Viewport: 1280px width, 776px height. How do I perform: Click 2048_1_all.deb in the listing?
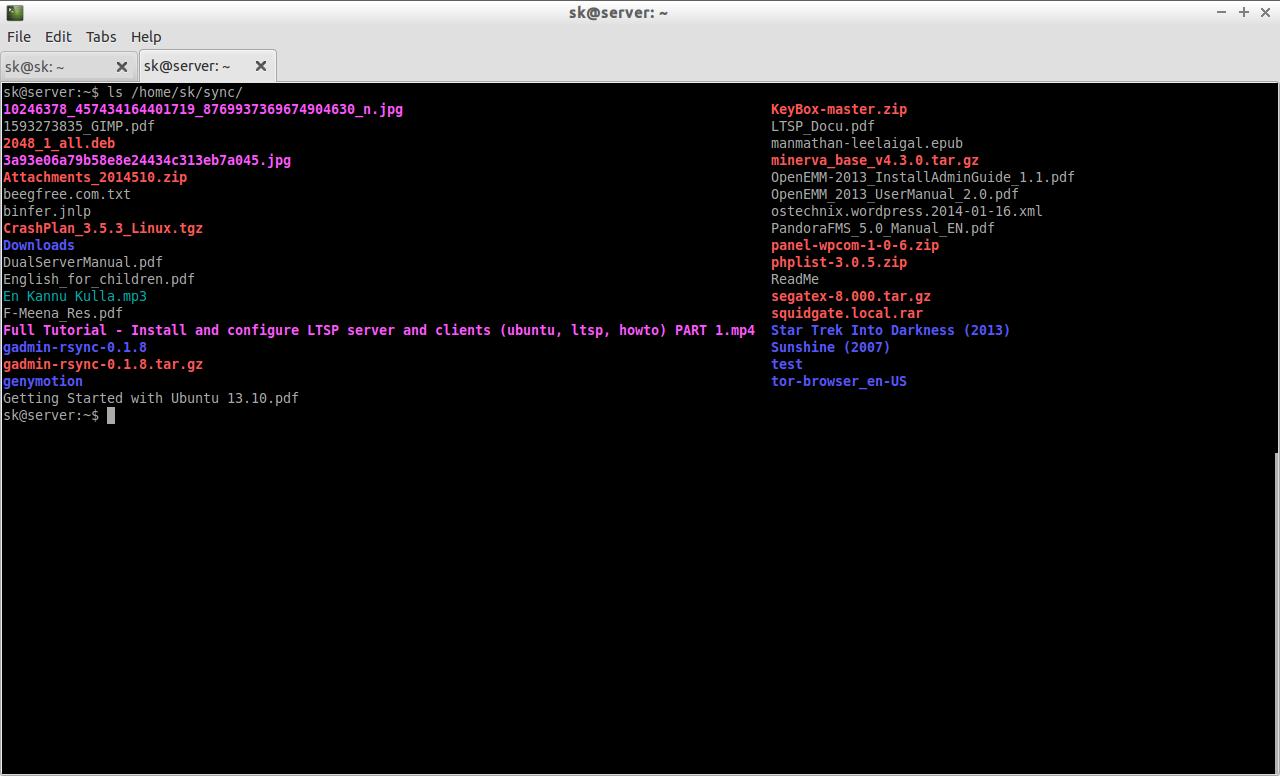[59, 143]
